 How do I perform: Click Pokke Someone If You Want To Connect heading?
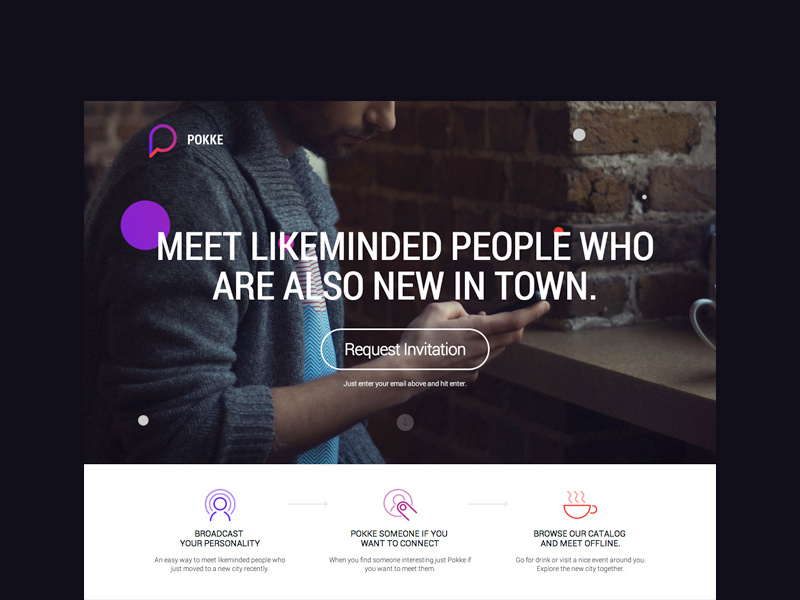pos(399,538)
